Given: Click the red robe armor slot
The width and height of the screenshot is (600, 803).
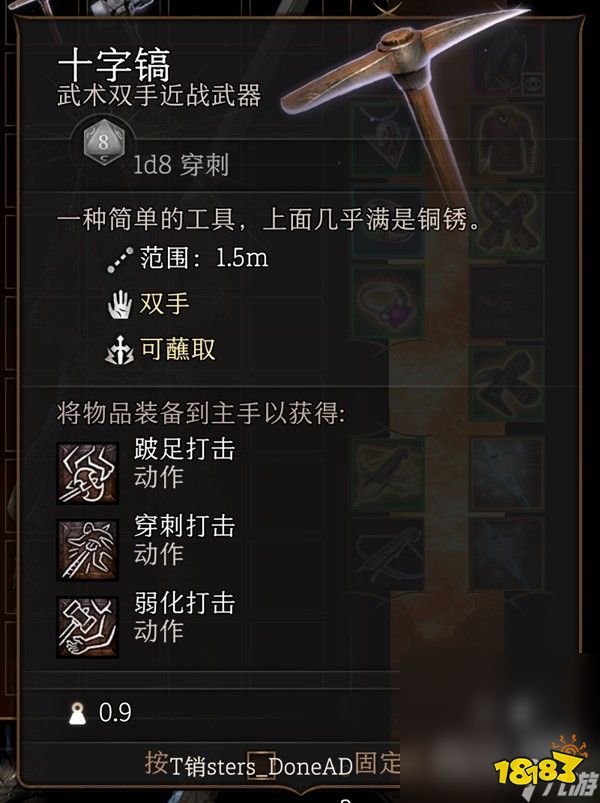Looking at the screenshot, I should 506,140.
